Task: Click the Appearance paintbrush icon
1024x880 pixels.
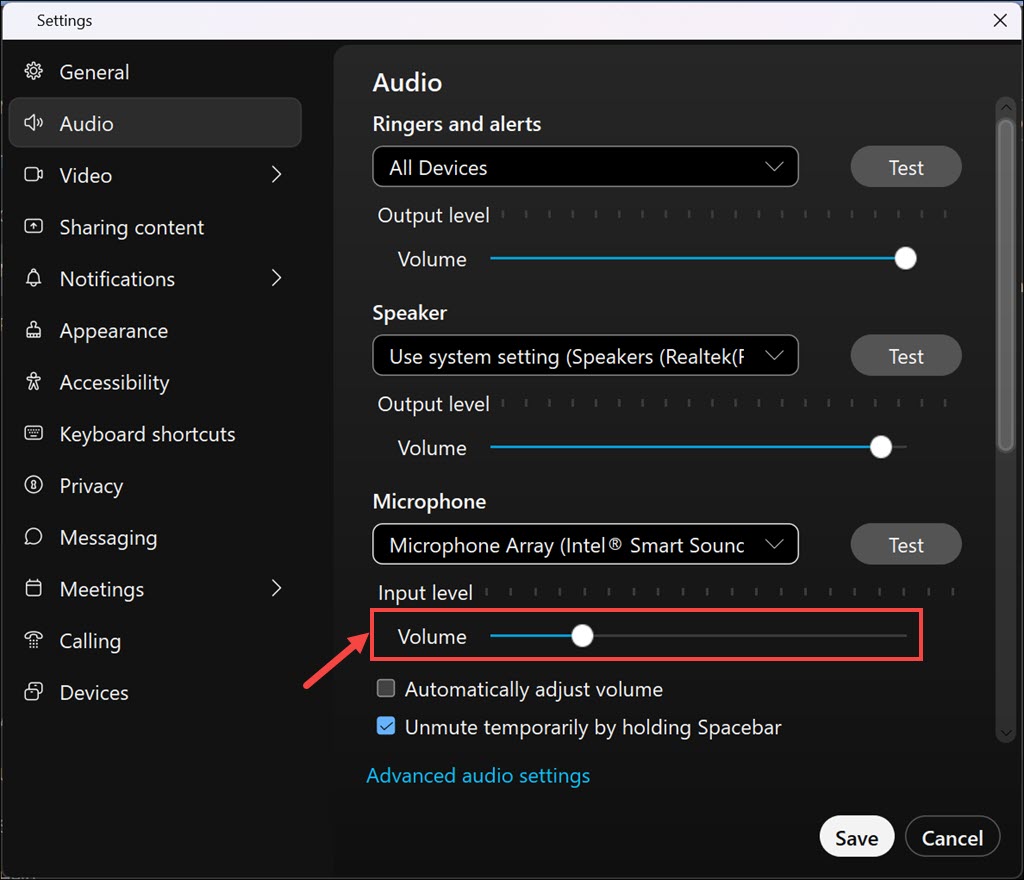Action: point(34,331)
